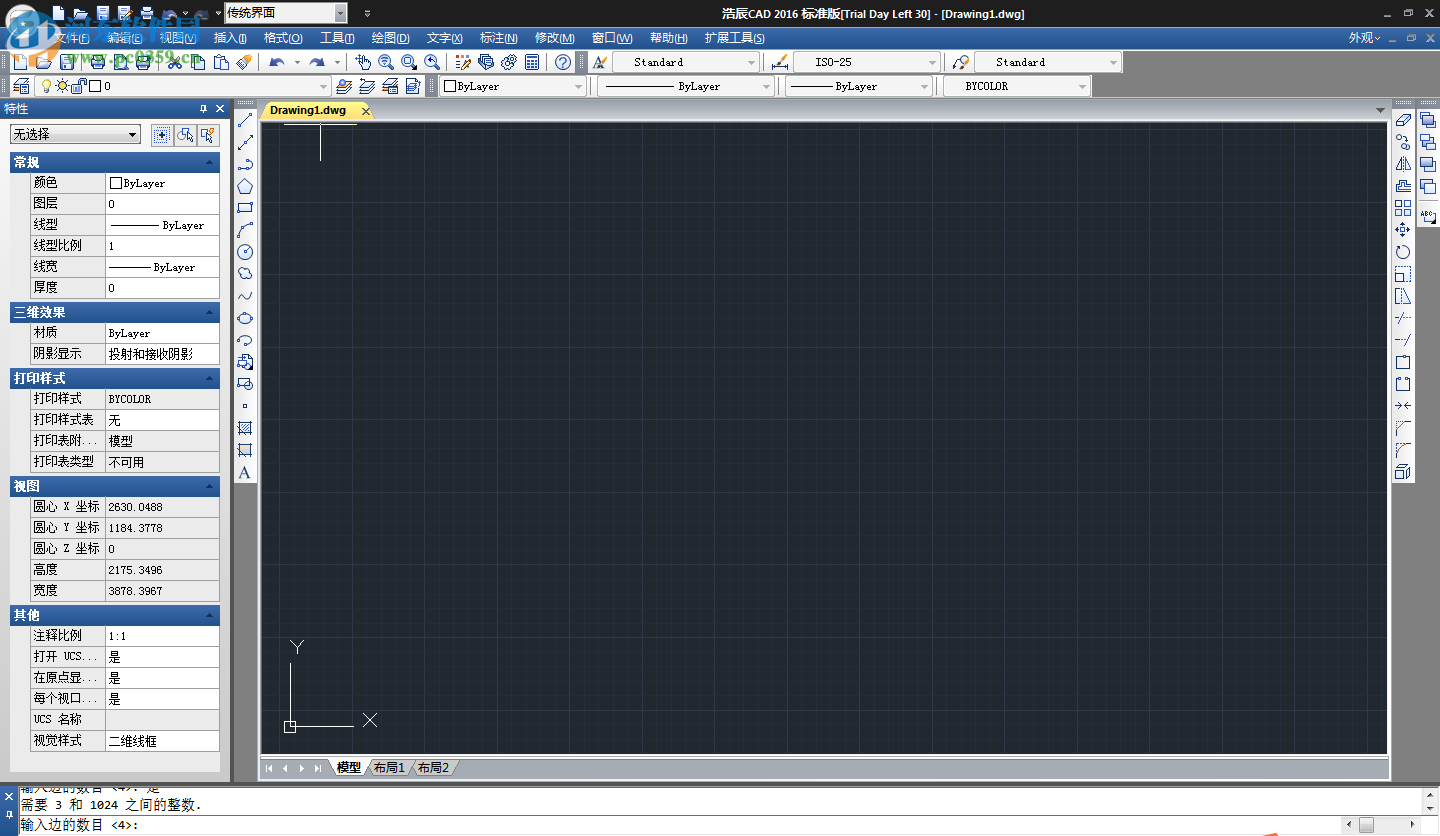The width and height of the screenshot is (1440, 836).
Task: Click the Cut scissors icon
Action: coord(175,62)
